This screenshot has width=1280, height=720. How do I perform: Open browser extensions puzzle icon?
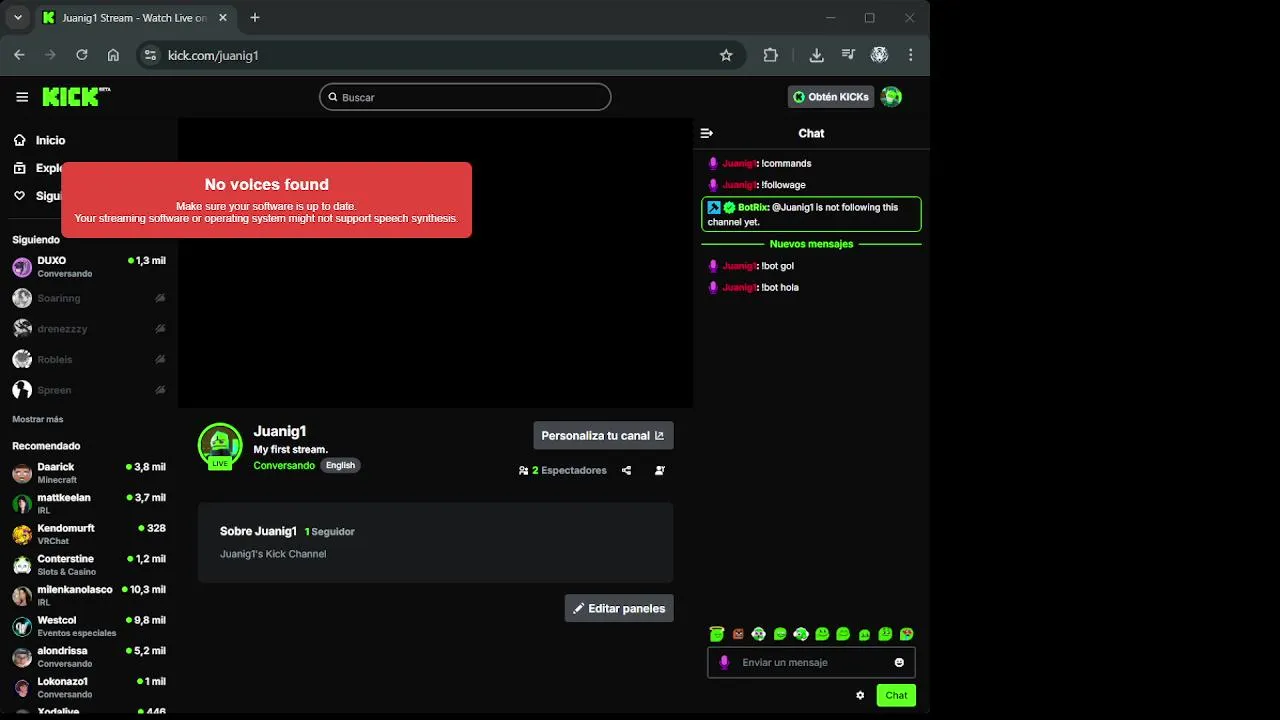(x=770, y=55)
